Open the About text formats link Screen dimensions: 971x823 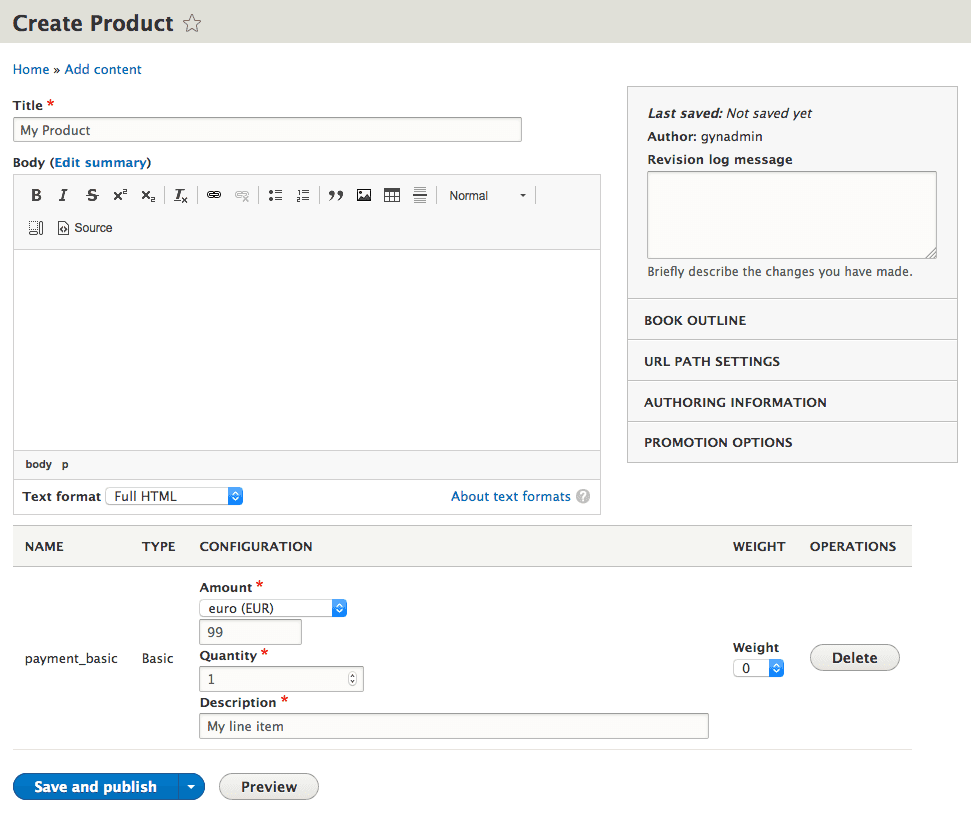[510, 496]
